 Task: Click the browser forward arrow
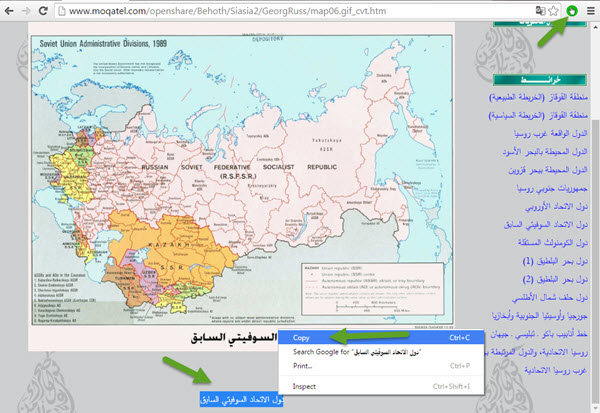pos(26,11)
